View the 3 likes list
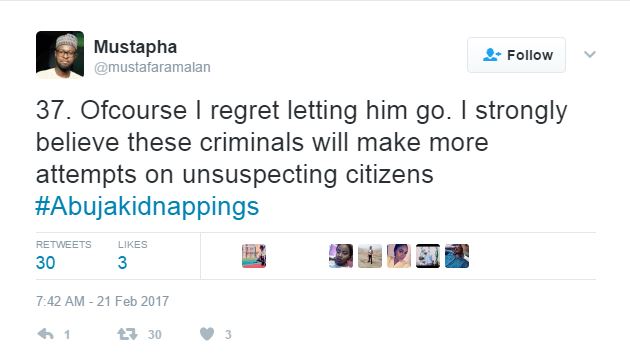This screenshot has height=360, width=630. (133, 256)
